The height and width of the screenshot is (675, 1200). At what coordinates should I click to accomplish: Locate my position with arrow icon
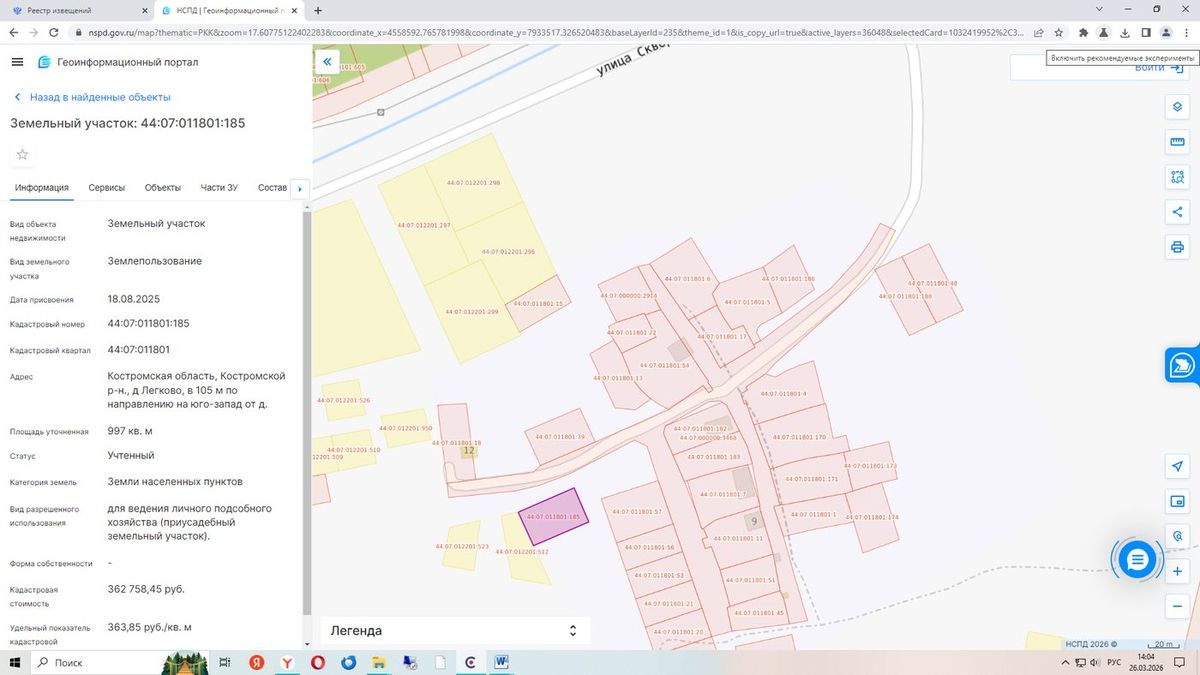pyautogui.click(x=1177, y=467)
